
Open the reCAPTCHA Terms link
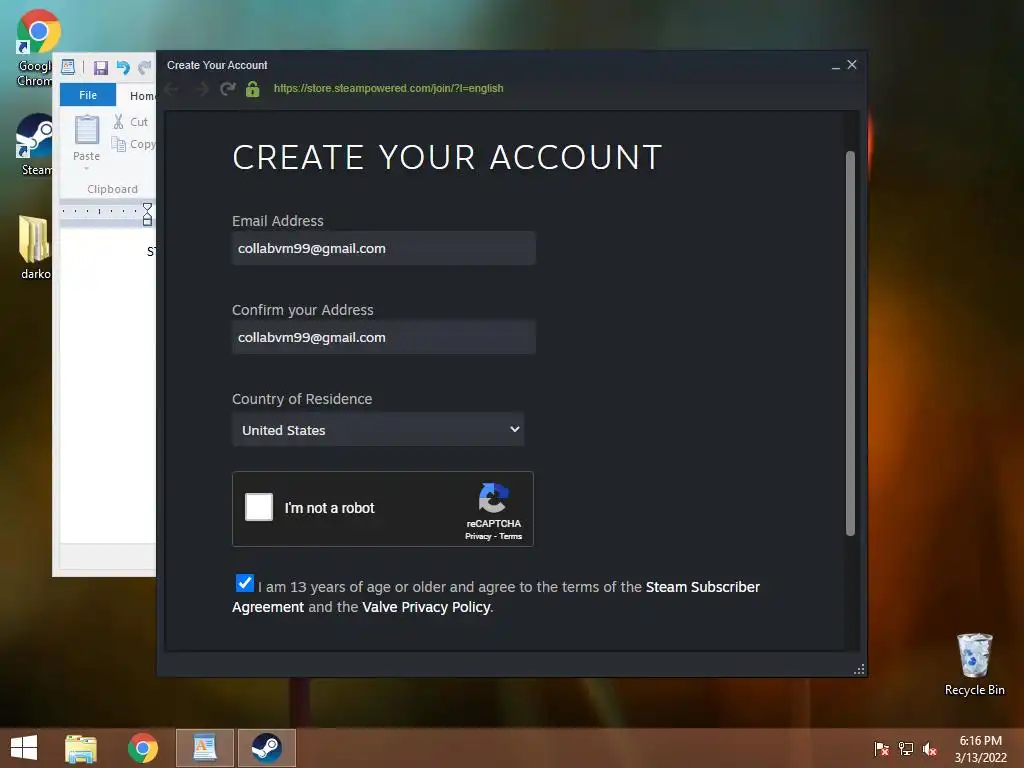[x=511, y=536]
